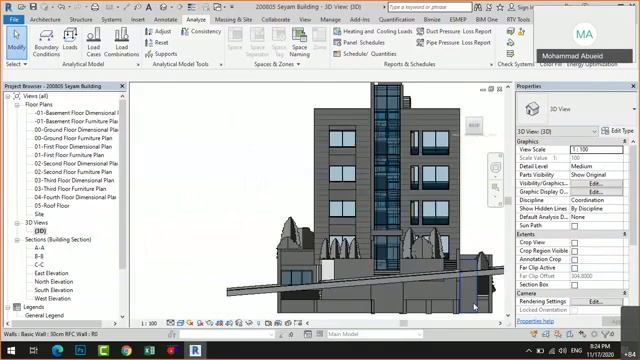
Task: Open the Space Naming tool
Action: (299, 42)
